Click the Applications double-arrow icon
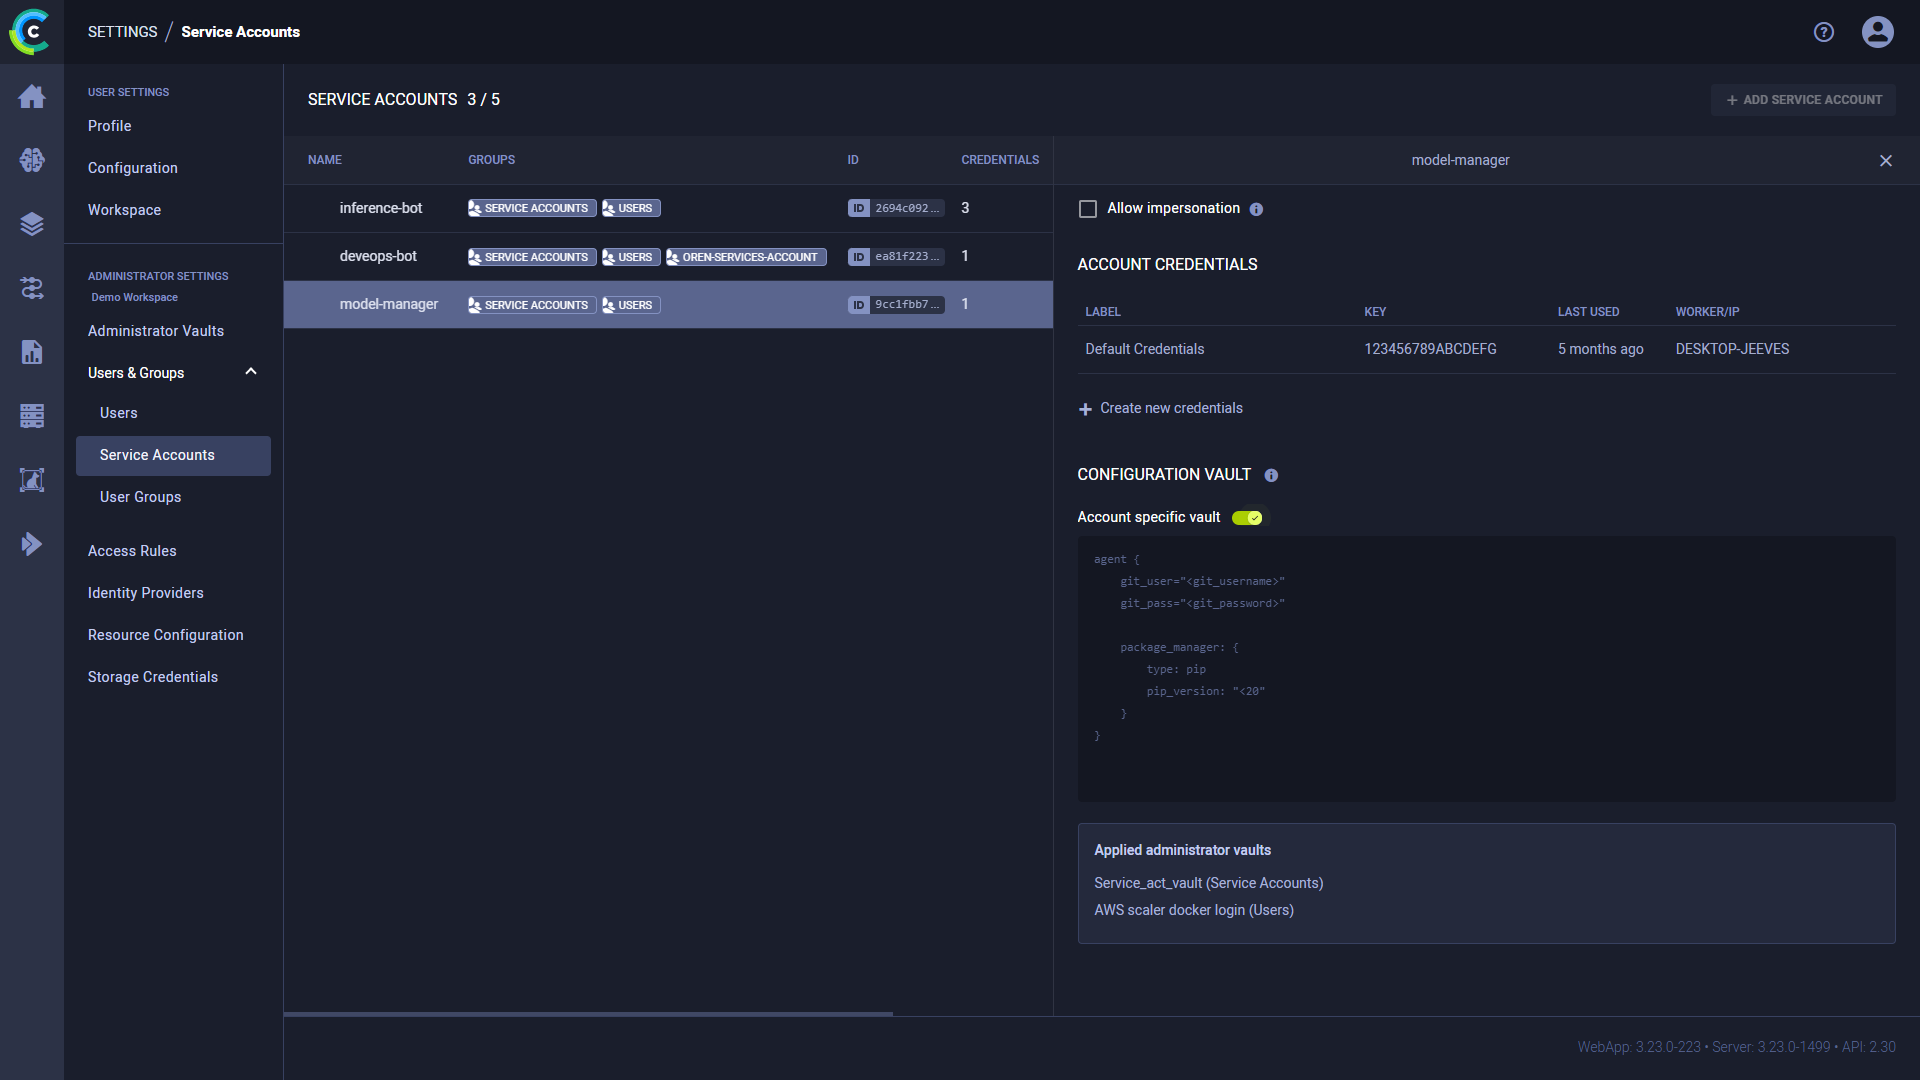1920x1080 pixels. (32, 544)
